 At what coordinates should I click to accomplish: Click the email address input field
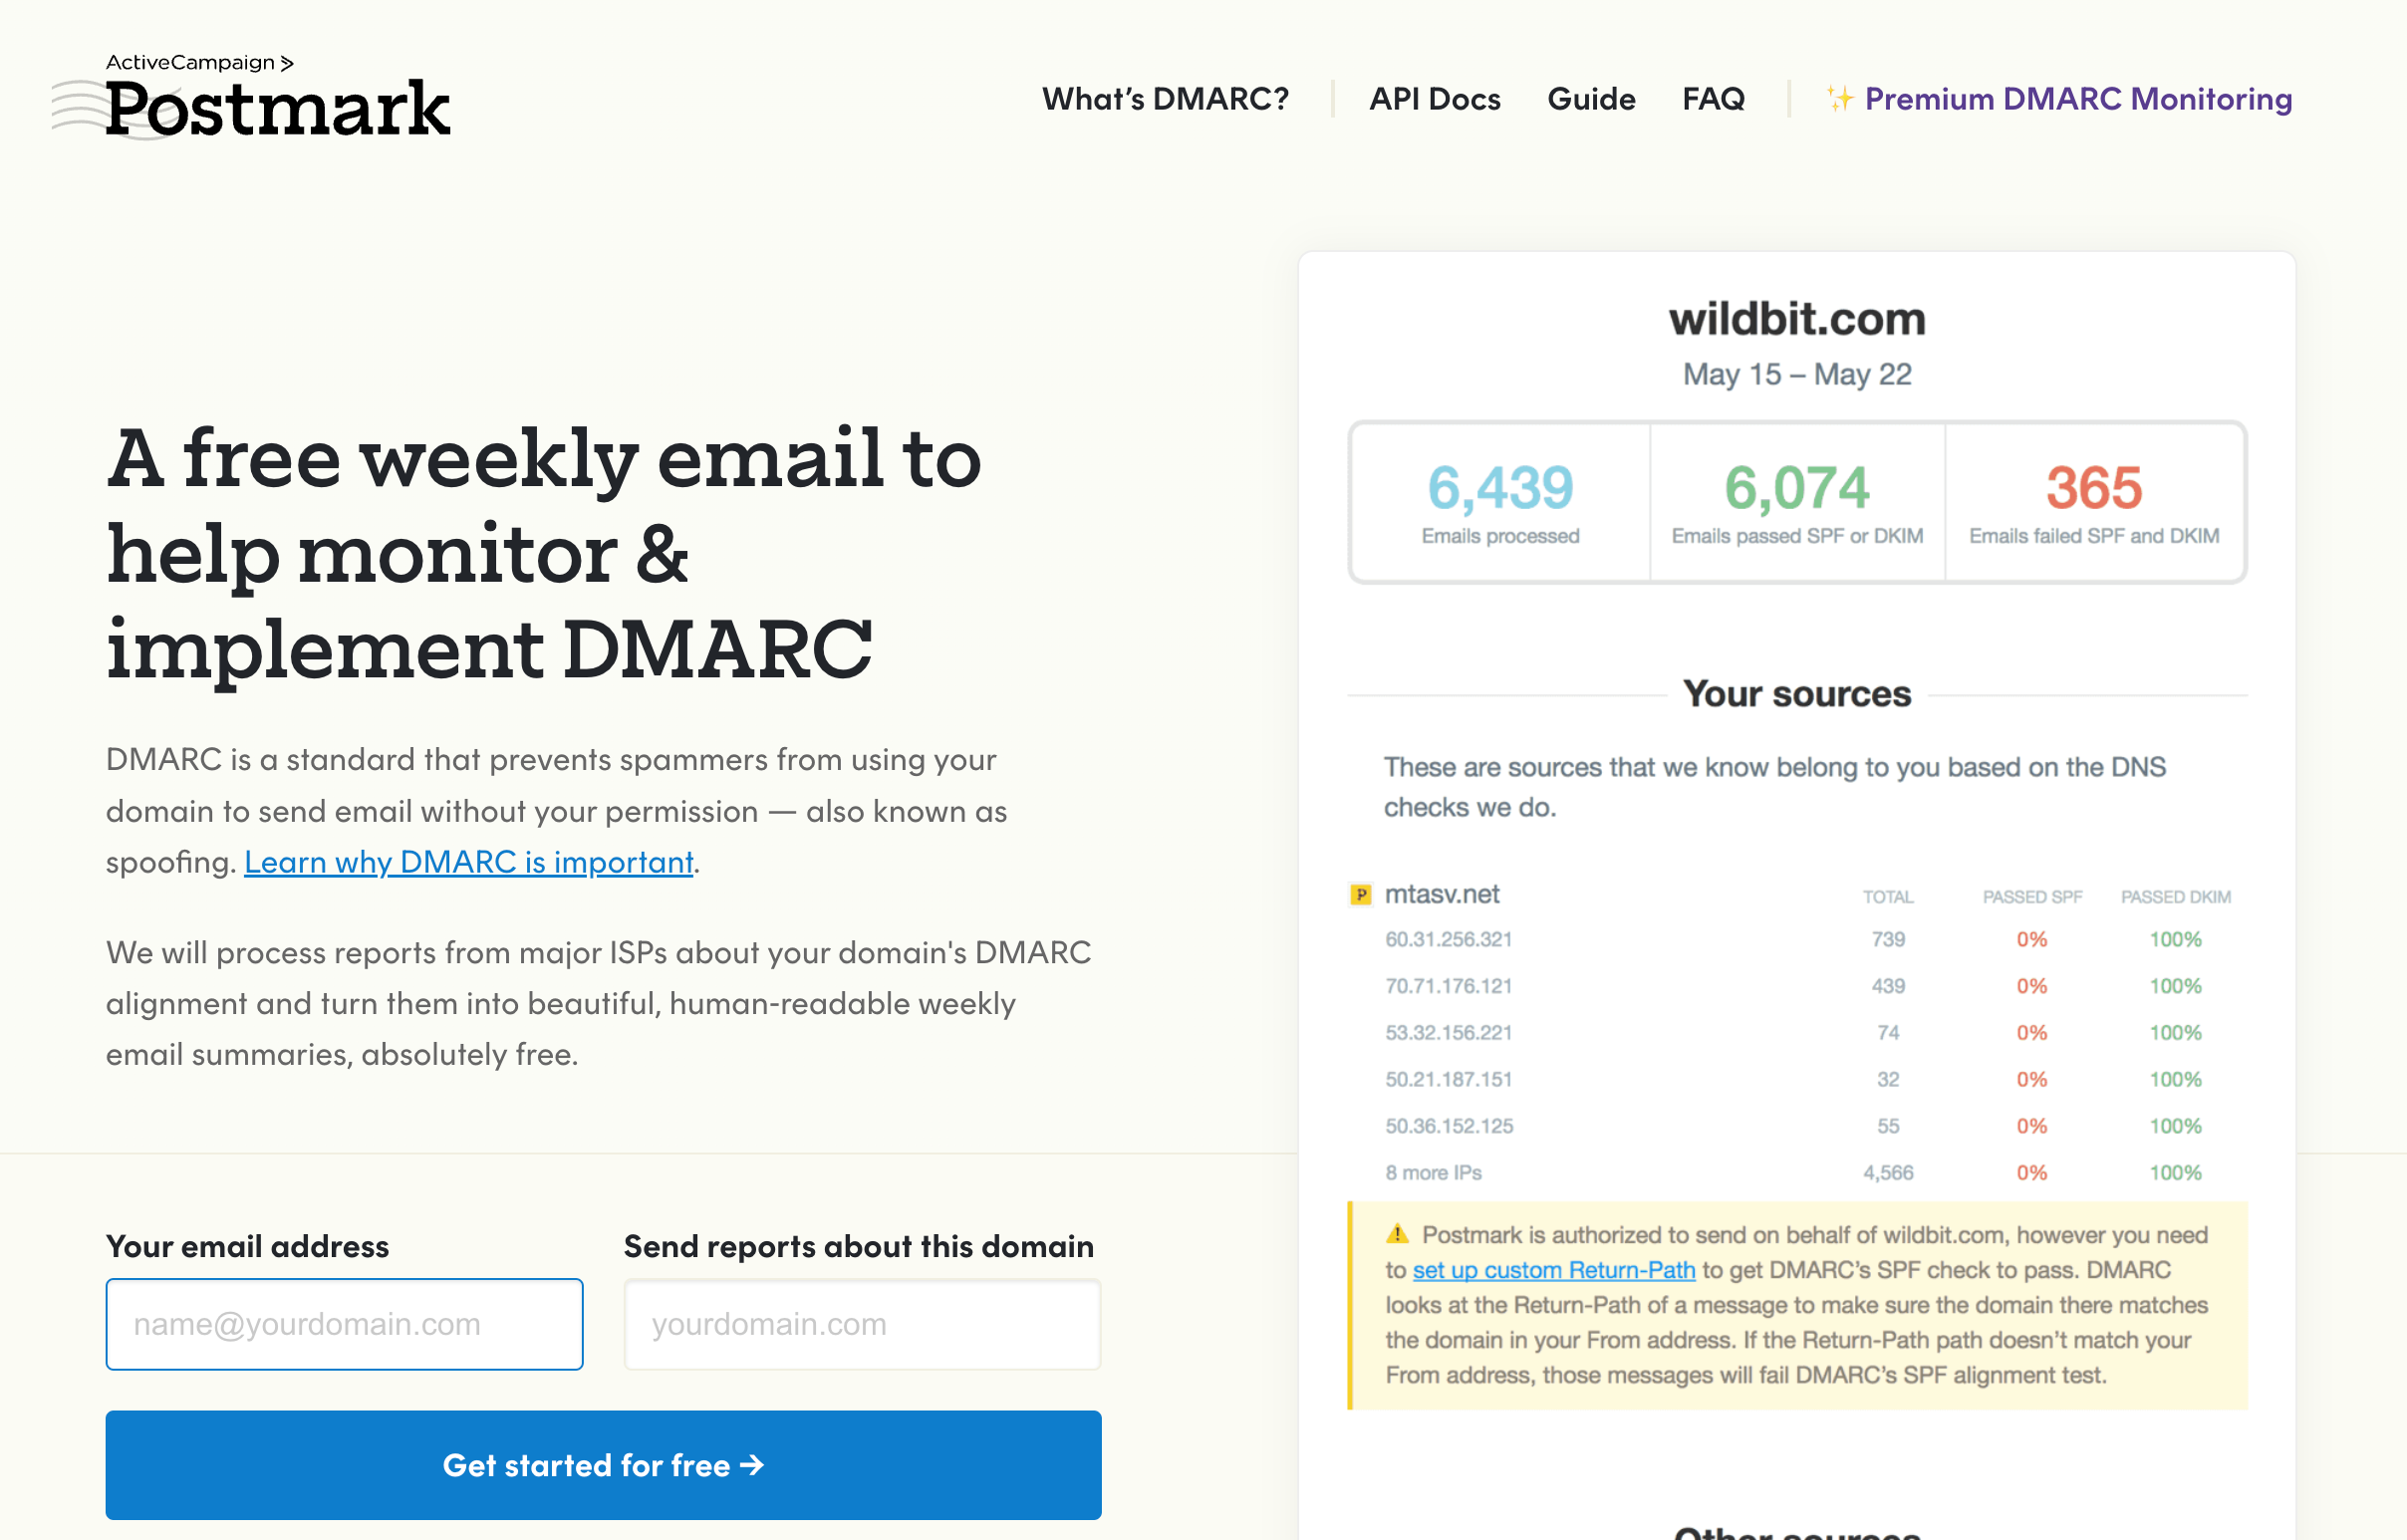pos(344,1324)
